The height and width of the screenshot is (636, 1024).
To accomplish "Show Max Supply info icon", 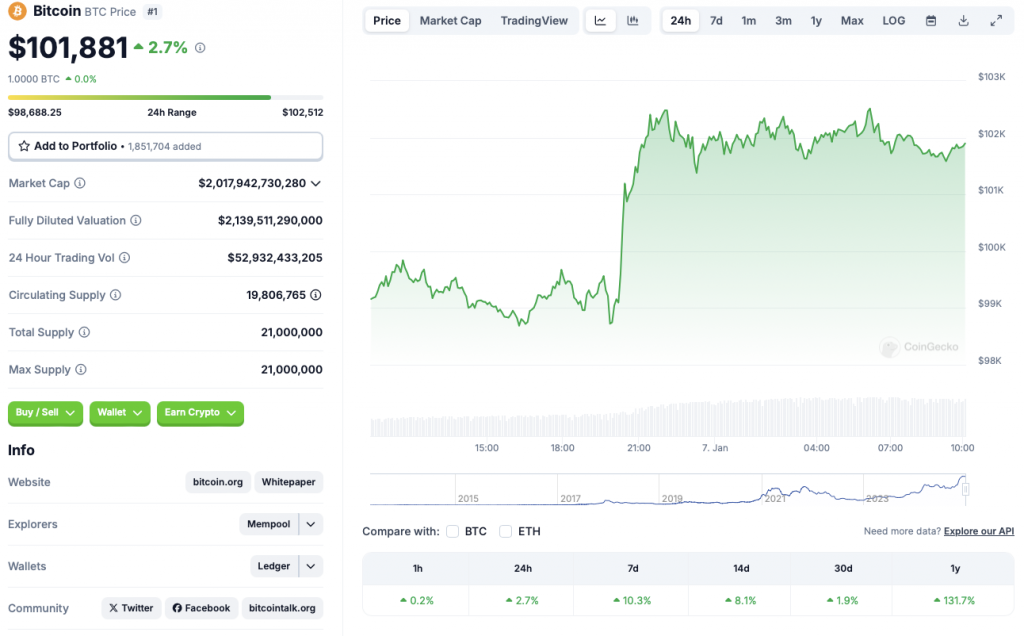I will pos(81,370).
